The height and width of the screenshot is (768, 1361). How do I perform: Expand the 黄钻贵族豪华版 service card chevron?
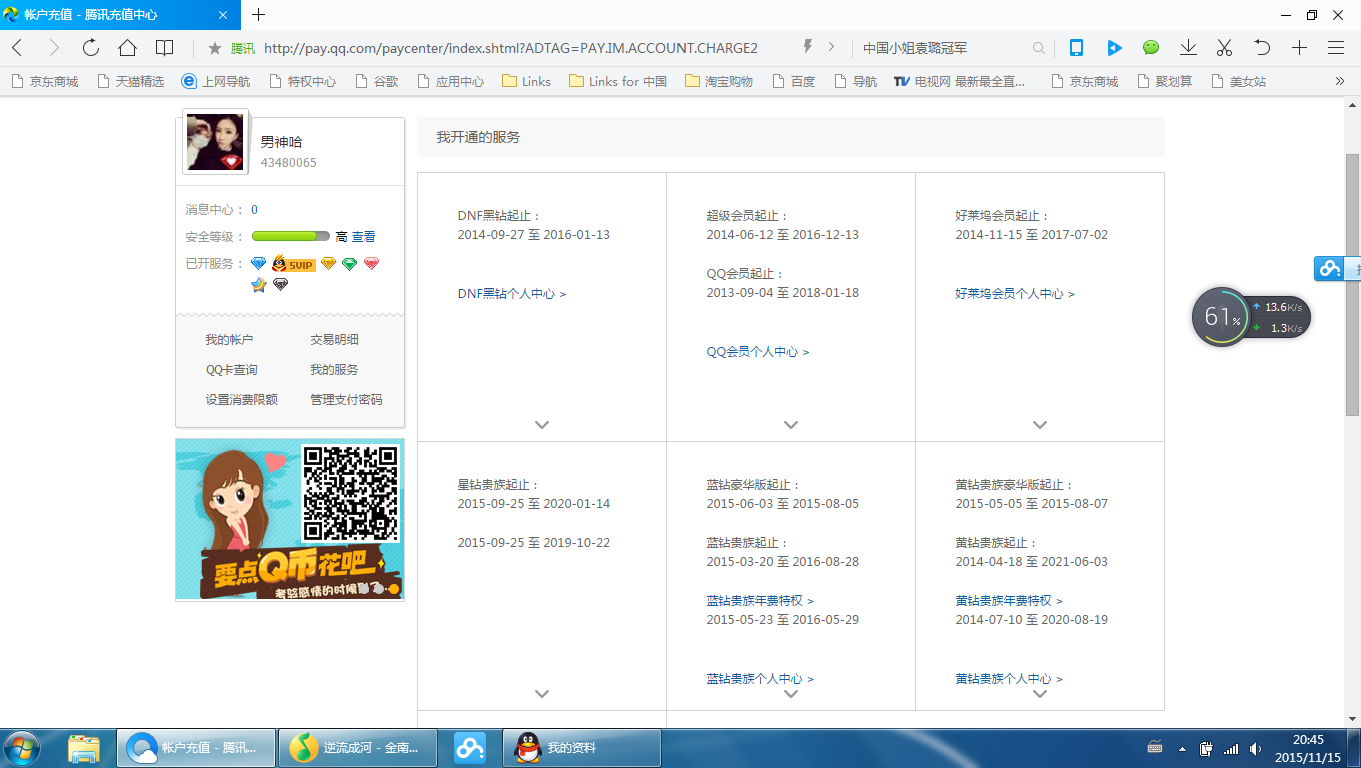[x=1040, y=694]
